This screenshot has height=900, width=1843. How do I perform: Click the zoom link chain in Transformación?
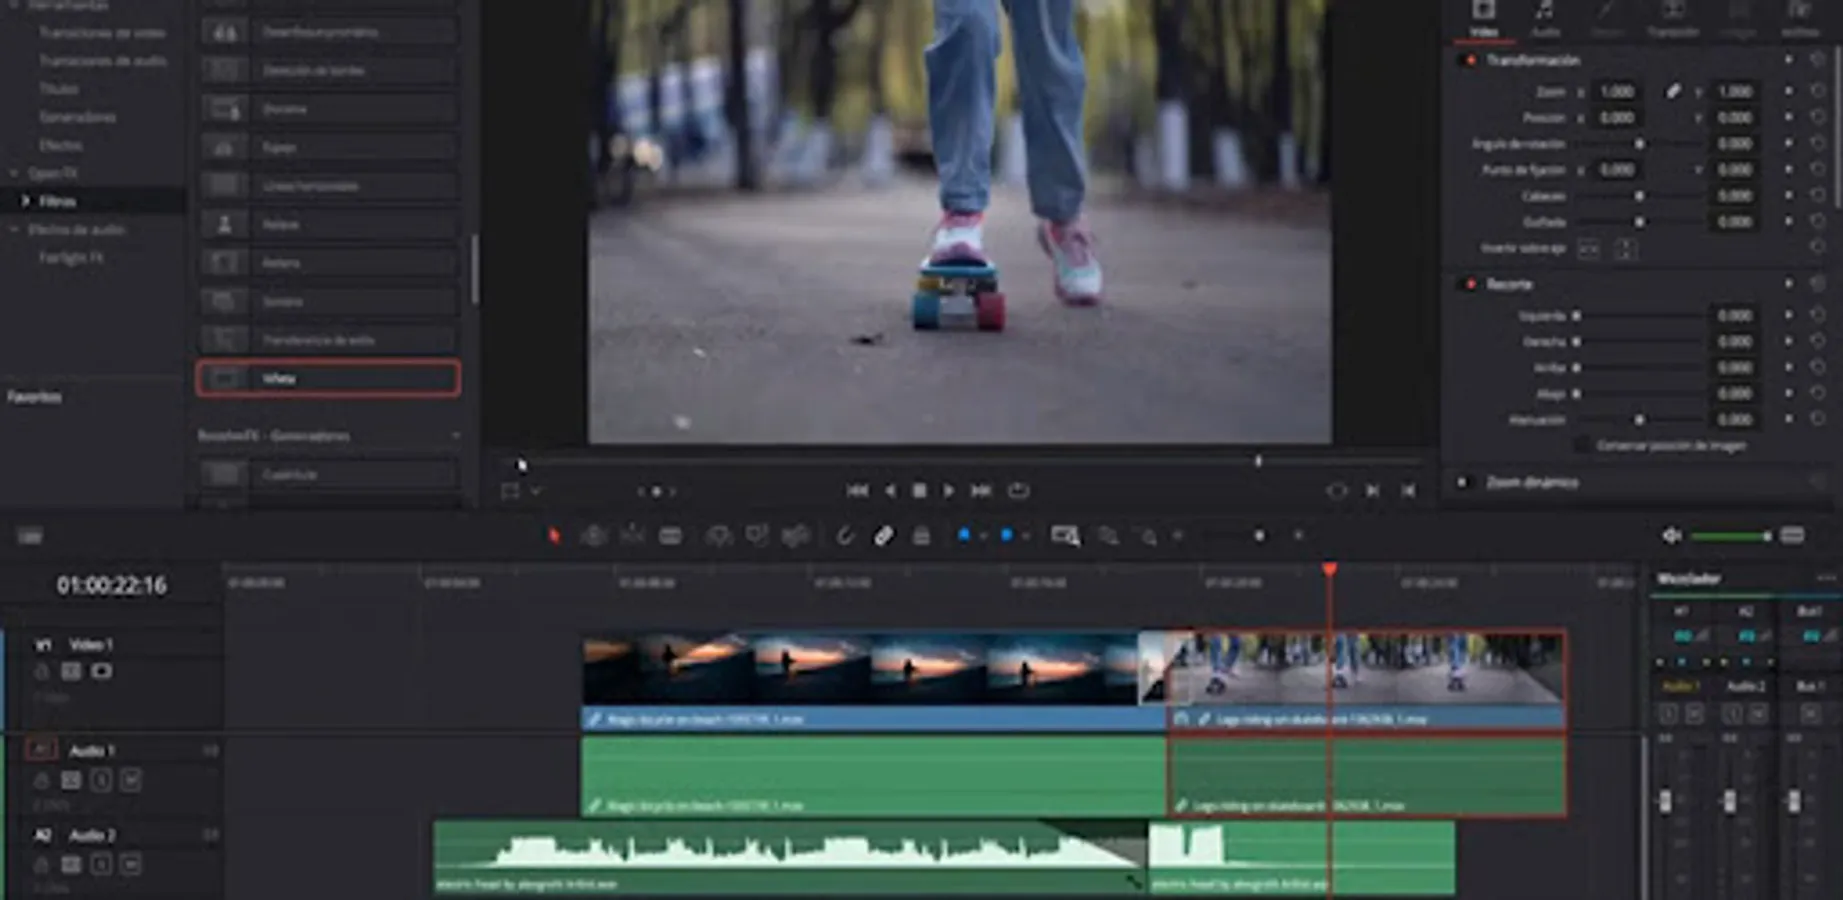(x=1673, y=91)
